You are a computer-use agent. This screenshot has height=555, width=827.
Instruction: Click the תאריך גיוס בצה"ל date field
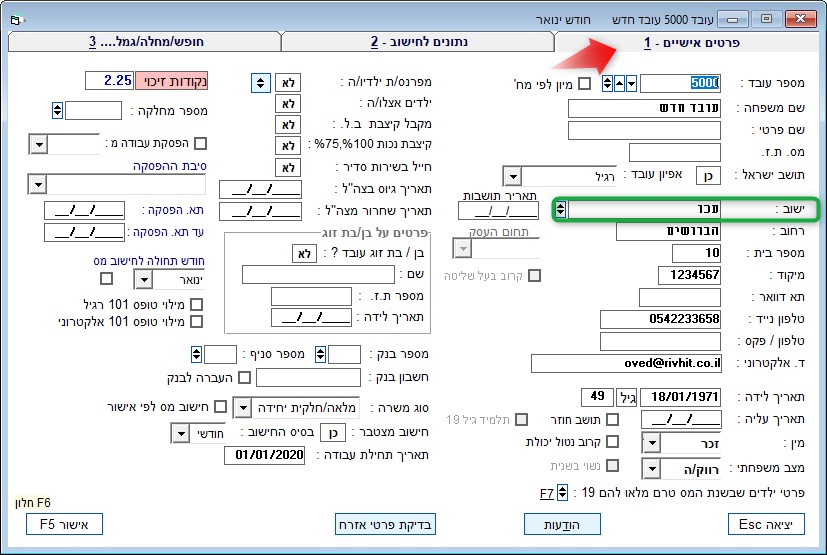261,189
